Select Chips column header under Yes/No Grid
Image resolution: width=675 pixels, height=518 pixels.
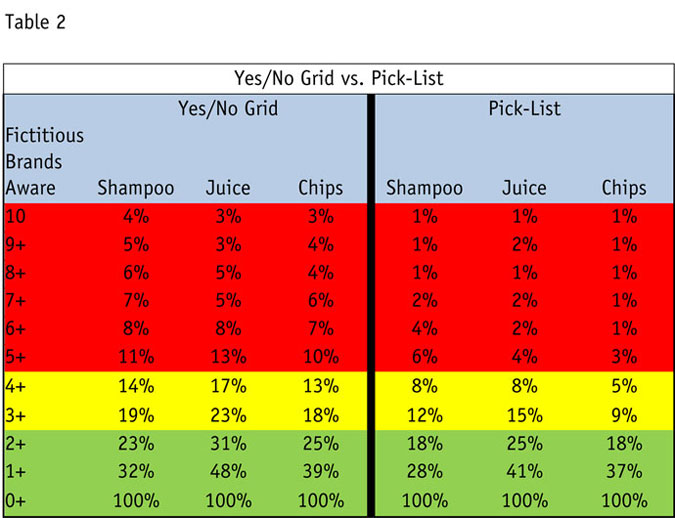coord(320,188)
